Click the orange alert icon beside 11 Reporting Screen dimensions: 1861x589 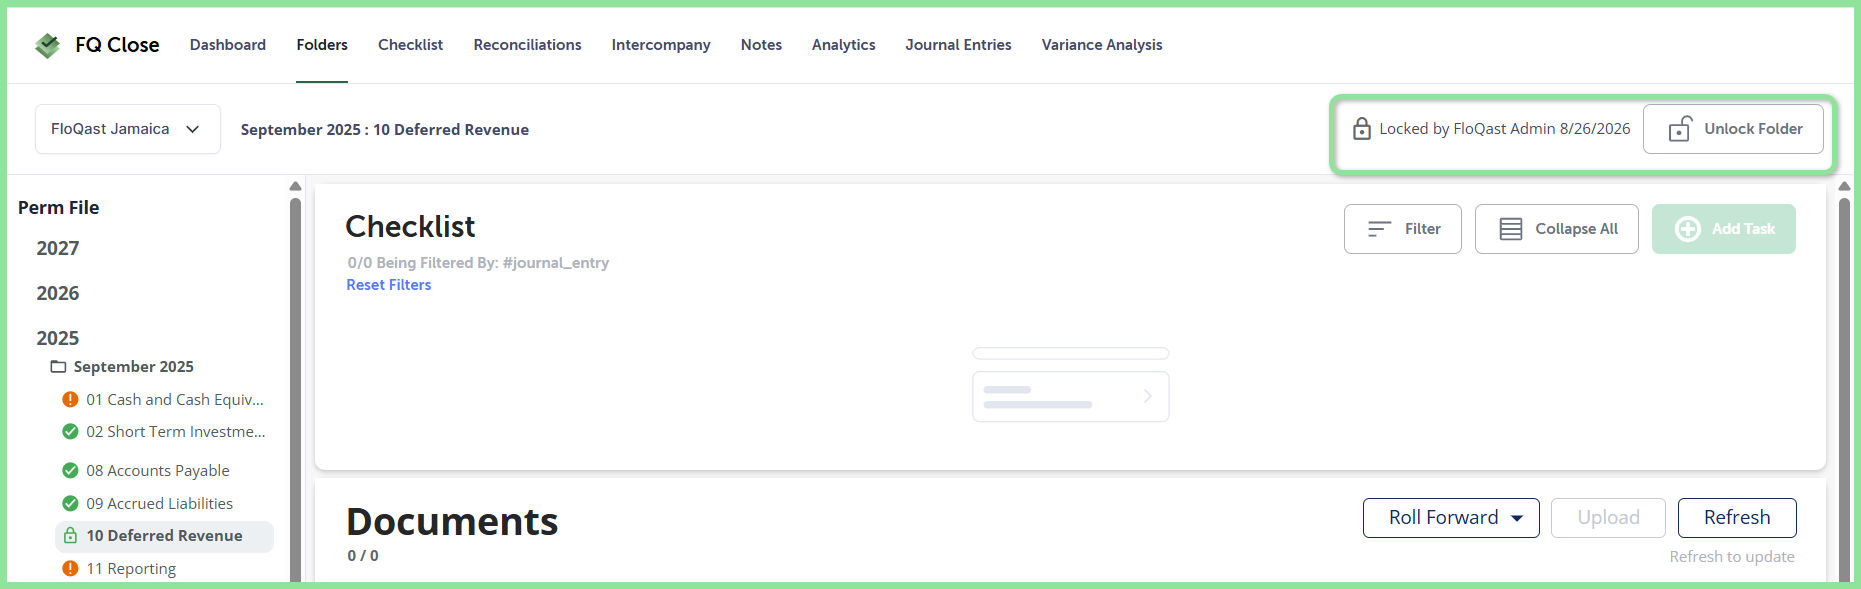coord(70,569)
